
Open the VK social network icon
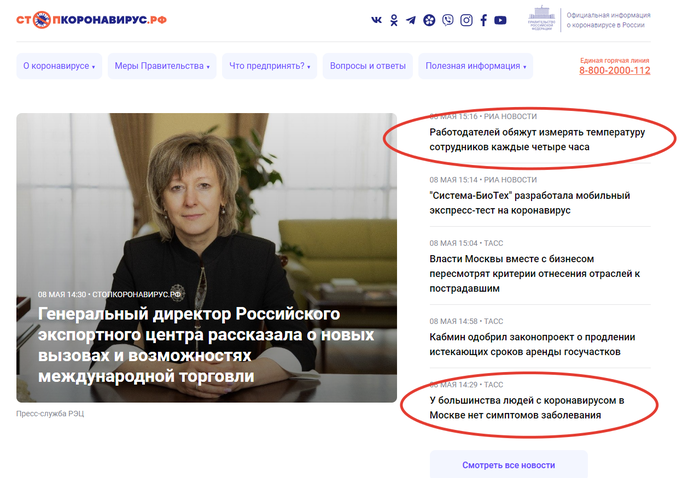[x=376, y=20]
